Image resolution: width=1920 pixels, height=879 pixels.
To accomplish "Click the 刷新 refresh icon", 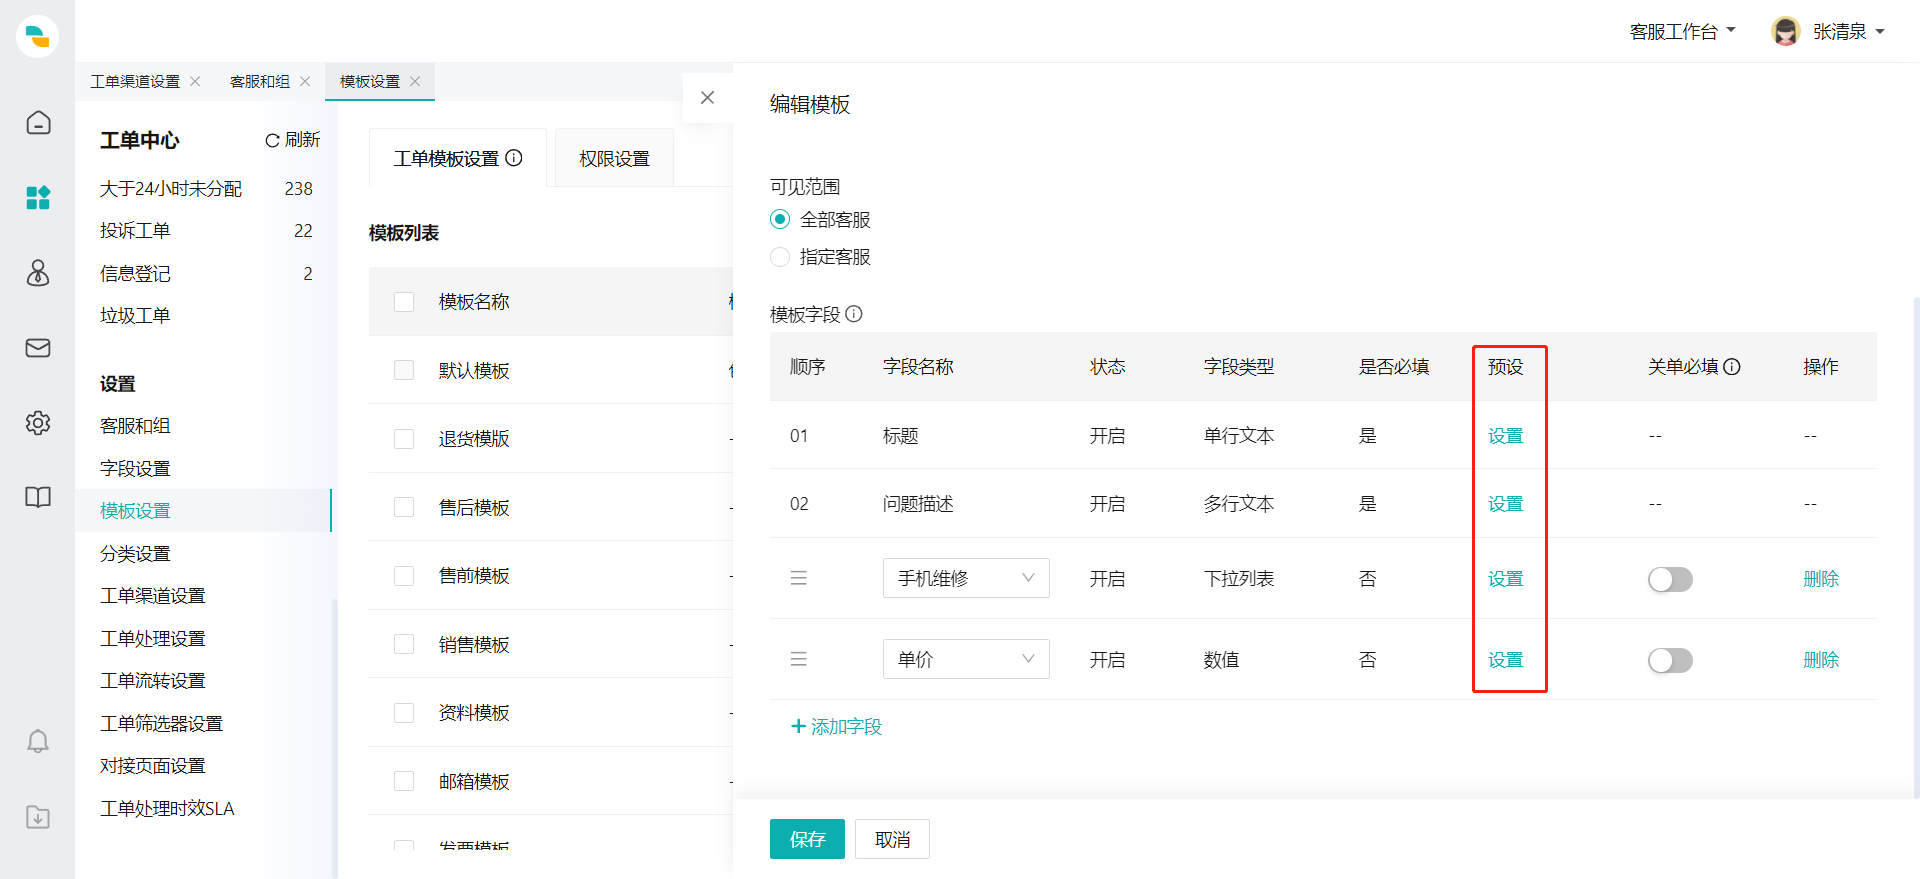I will (x=271, y=140).
